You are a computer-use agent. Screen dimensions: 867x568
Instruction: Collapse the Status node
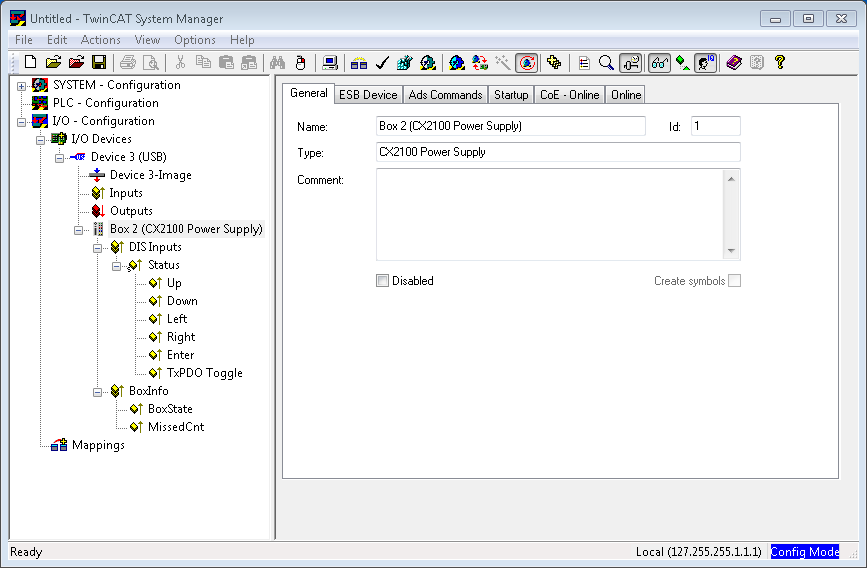click(116, 266)
